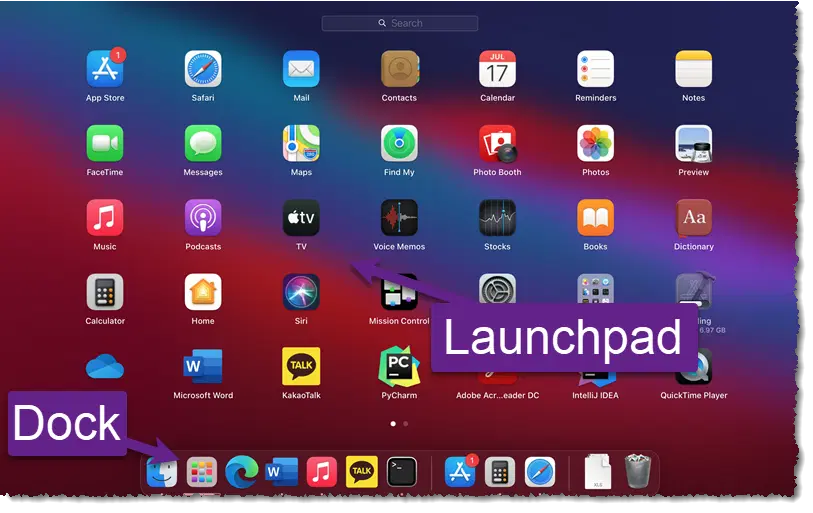Click the "QuickTime Player" app label
This screenshot has height=513, width=813.
point(694,395)
